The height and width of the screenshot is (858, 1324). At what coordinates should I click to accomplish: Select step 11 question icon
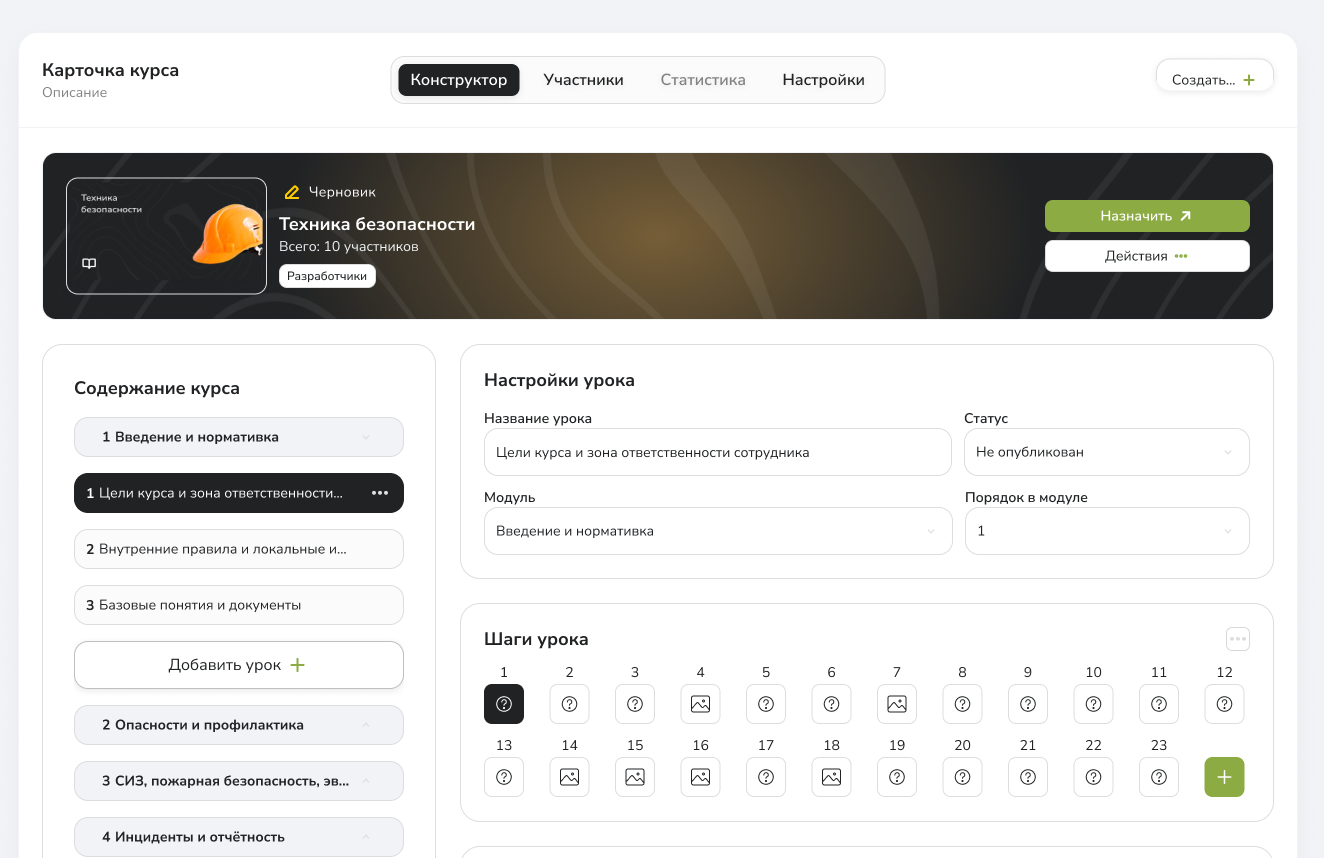coord(1159,704)
